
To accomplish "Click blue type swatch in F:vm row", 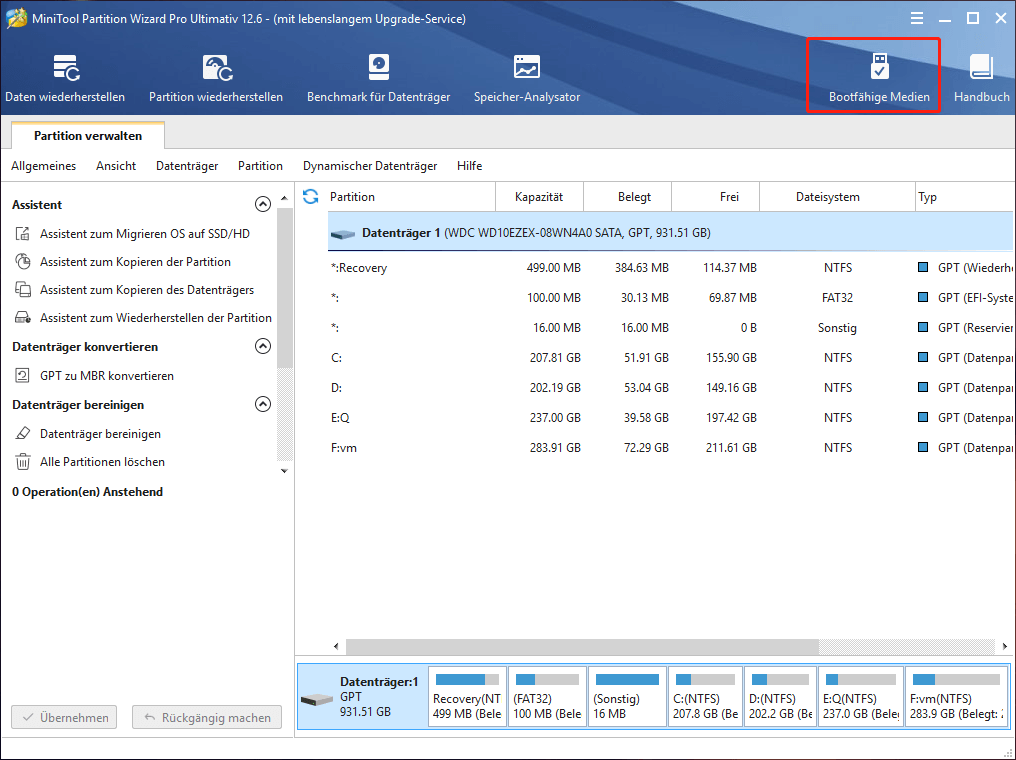I will point(923,447).
